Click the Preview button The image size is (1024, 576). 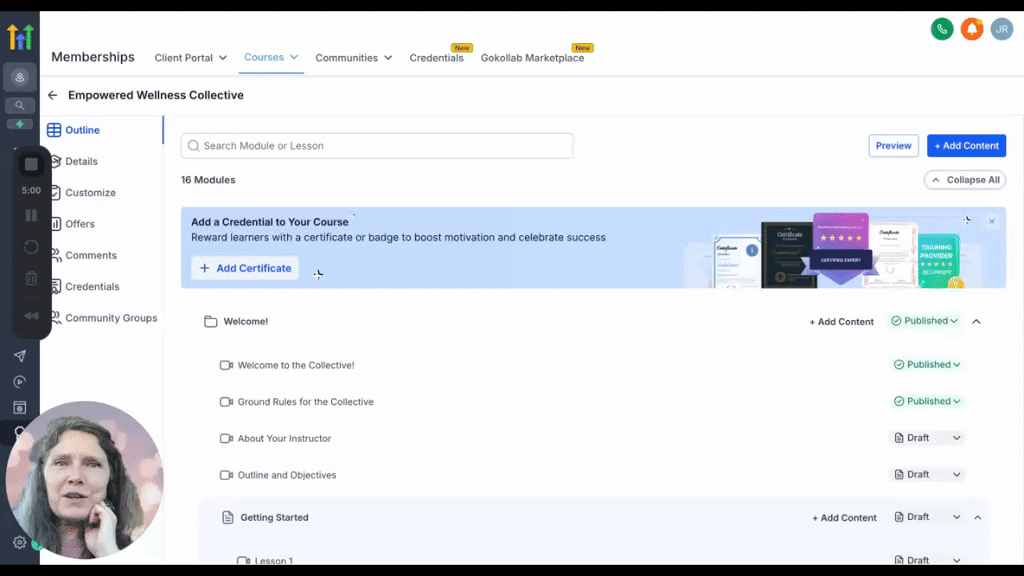[893, 146]
